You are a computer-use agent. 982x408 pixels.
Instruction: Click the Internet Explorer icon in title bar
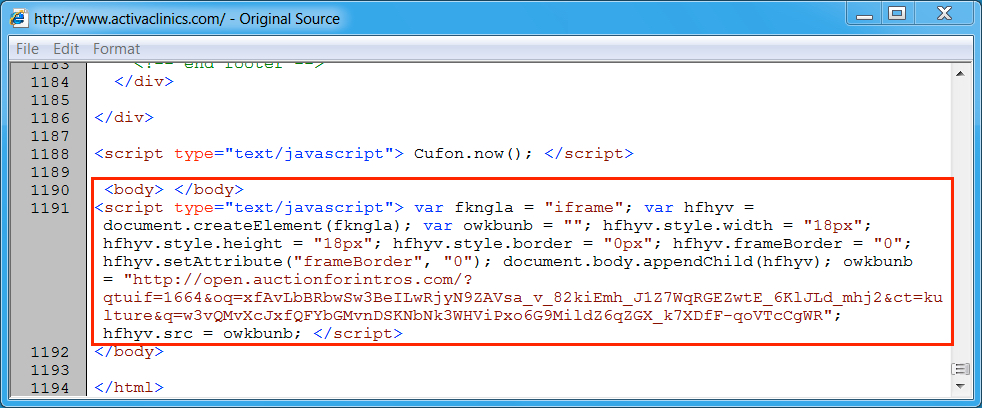click(19, 18)
